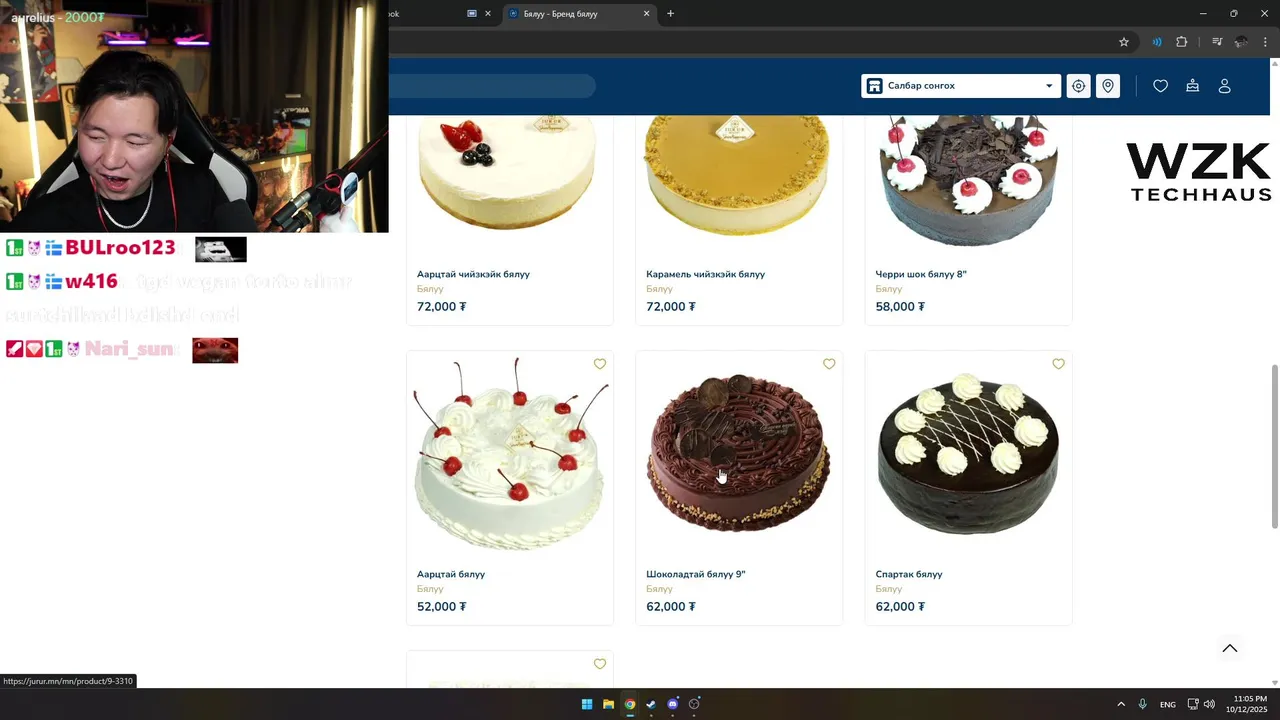
Task: Open the browser extensions puzzle icon
Action: (1182, 42)
